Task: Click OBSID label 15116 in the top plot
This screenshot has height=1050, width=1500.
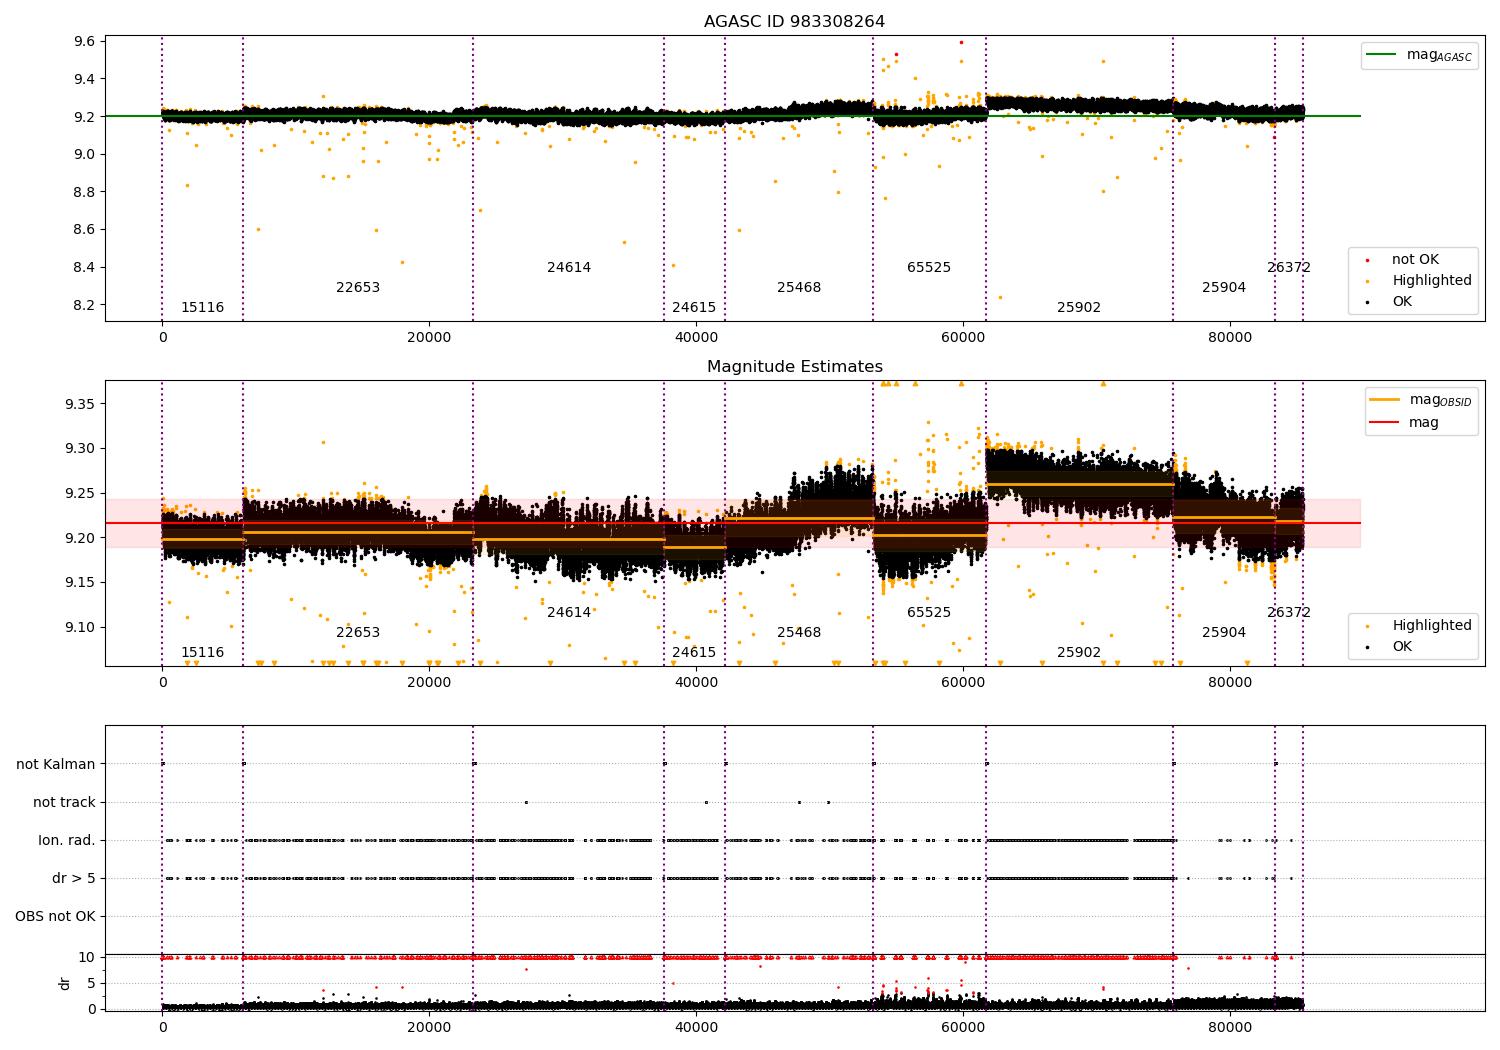Action: coord(202,308)
